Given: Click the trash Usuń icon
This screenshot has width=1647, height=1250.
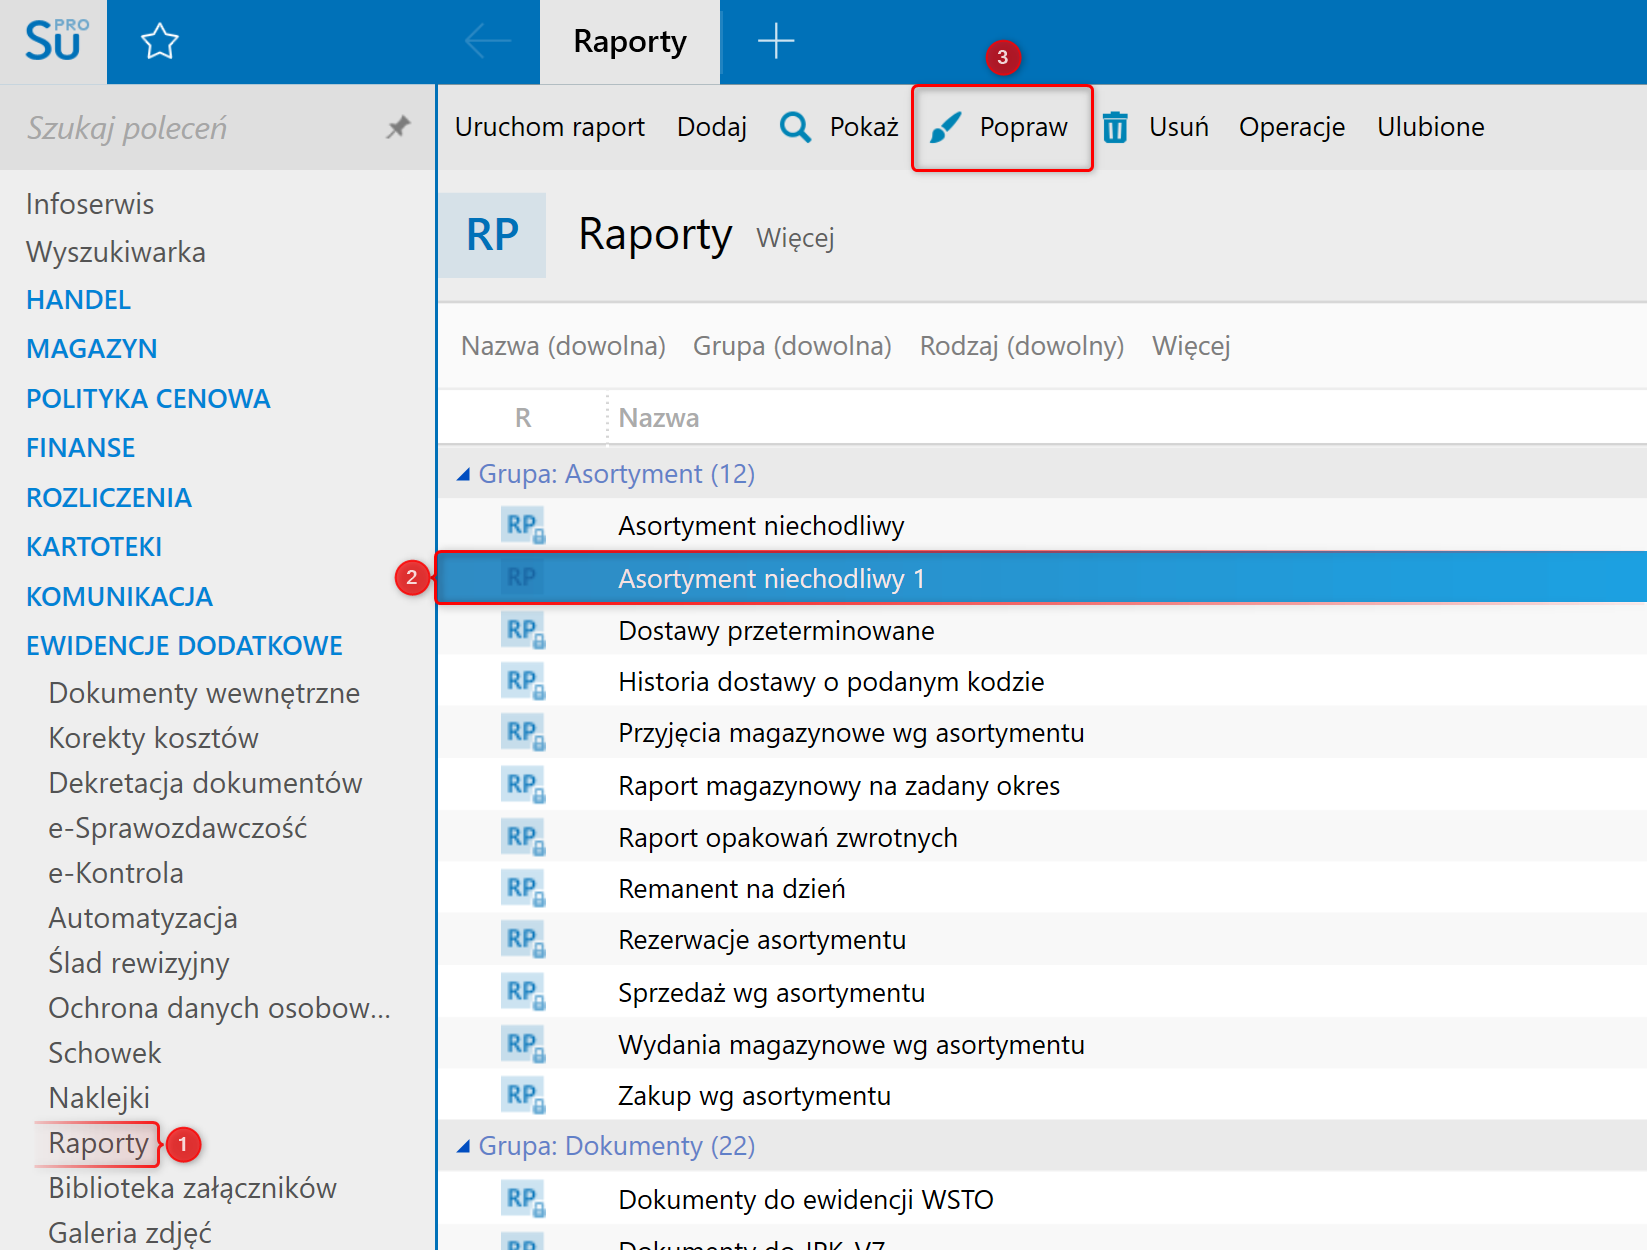Looking at the screenshot, I should pos(1115,127).
